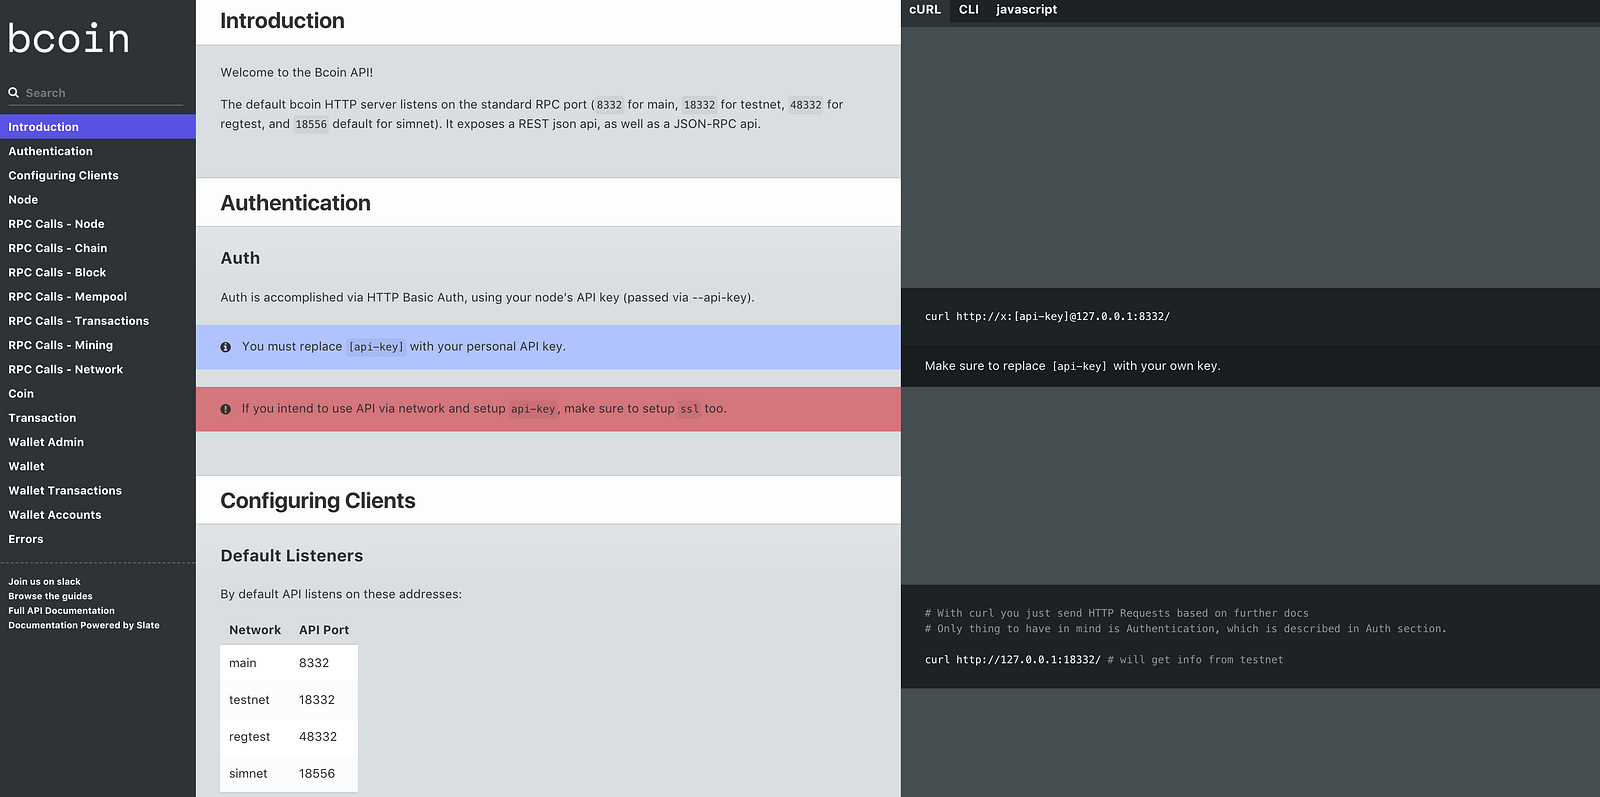Focus the Search input field
This screenshot has width=1600, height=797.
tap(100, 93)
